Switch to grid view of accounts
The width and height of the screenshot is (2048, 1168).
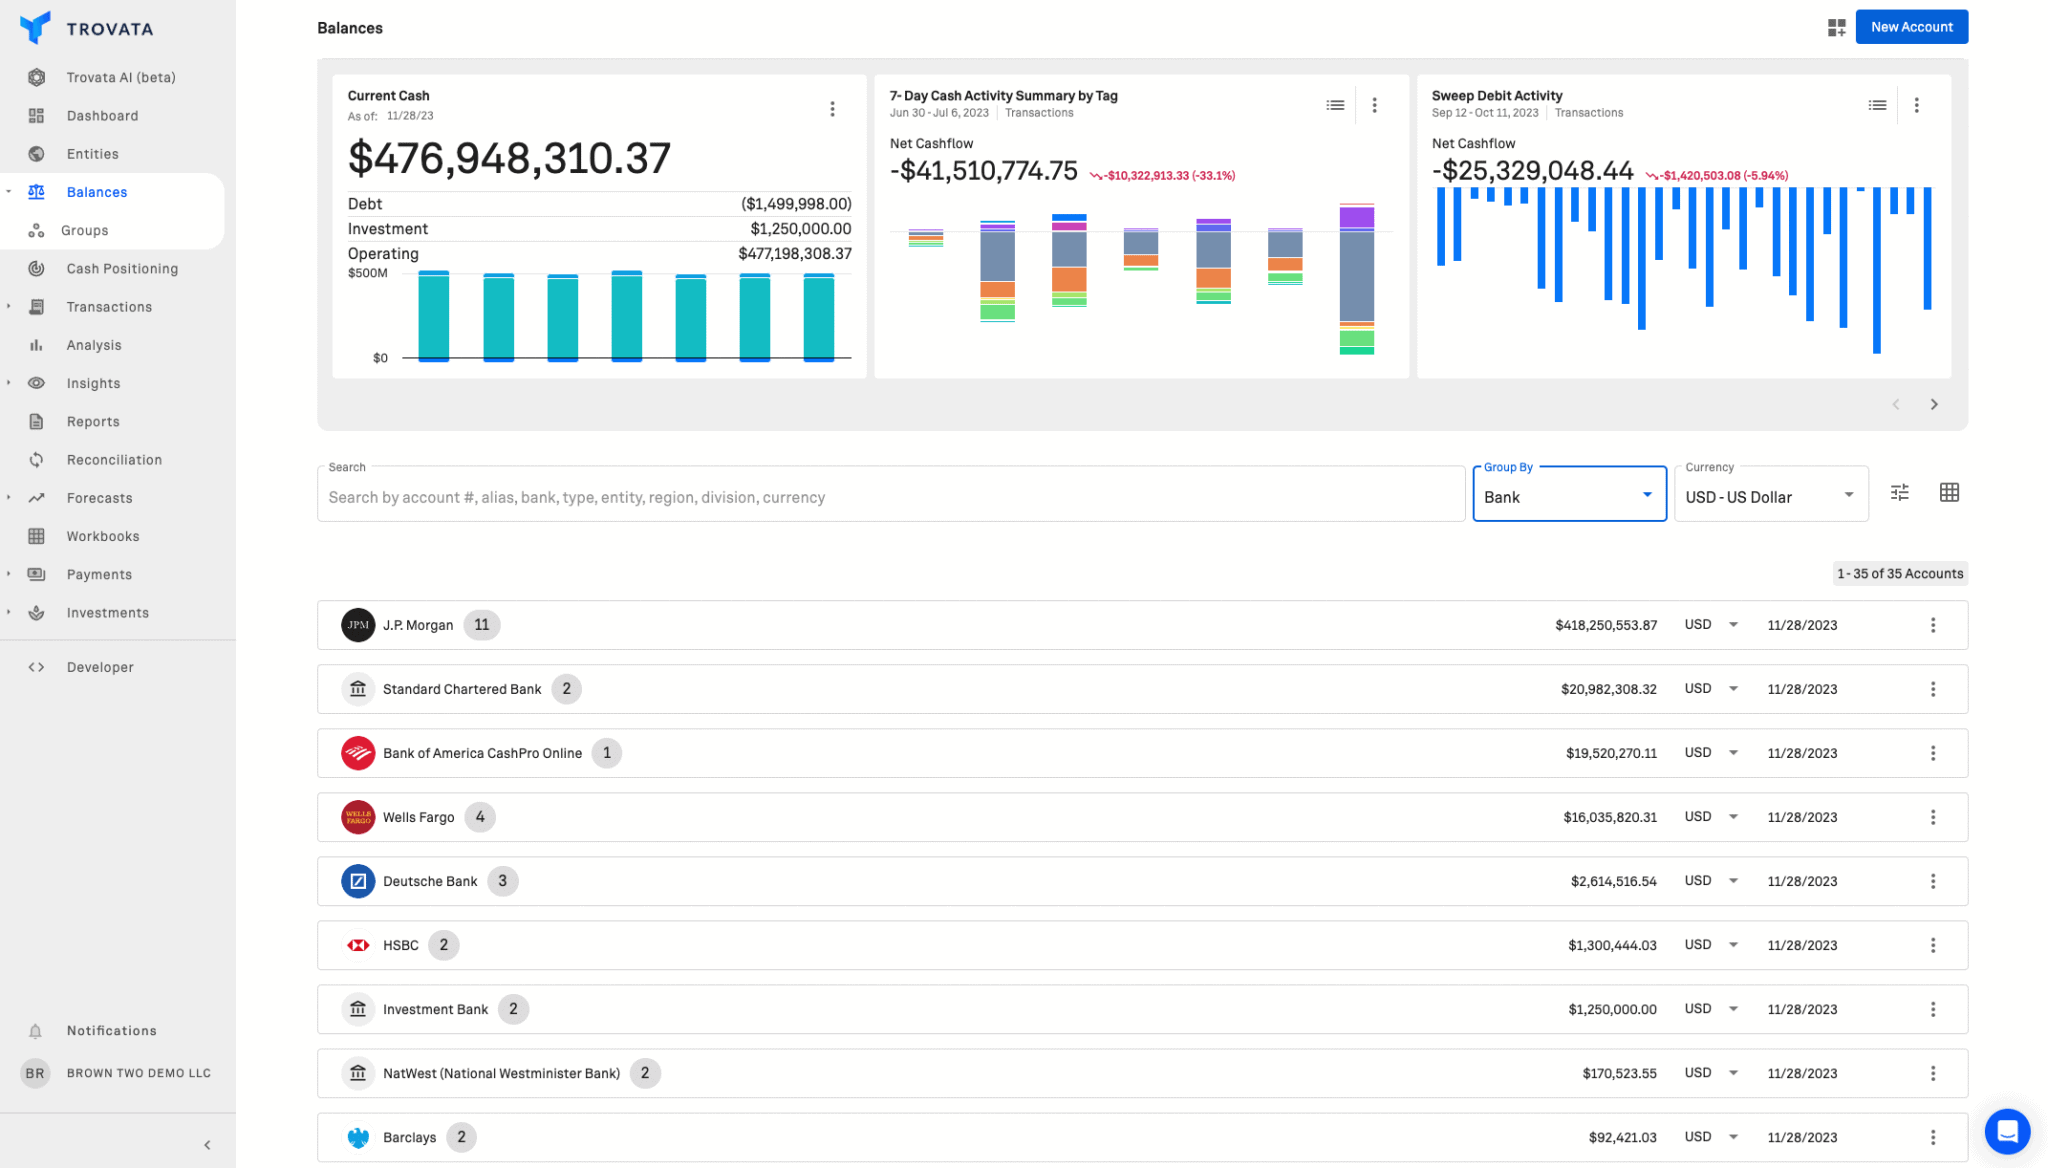[1948, 492]
